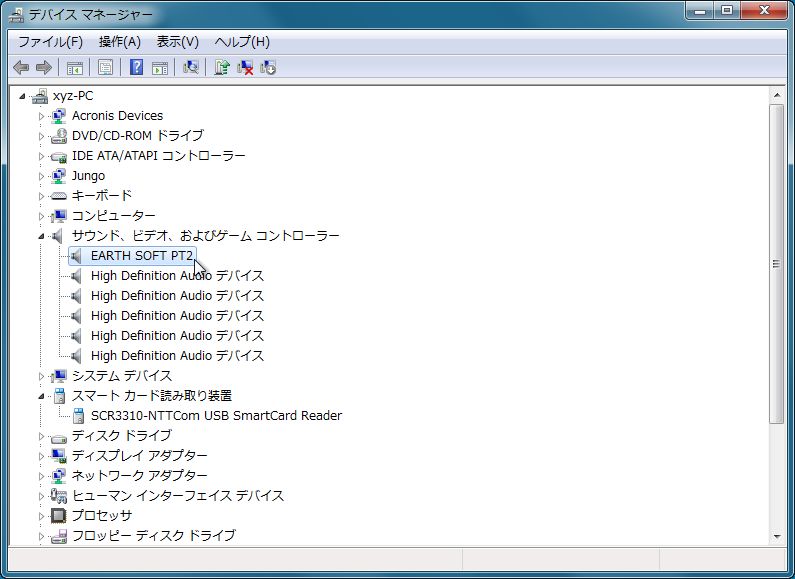This screenshot has height=579, width=795.
Task: Click the scrollbar up arrow
Action: point(777,95)
